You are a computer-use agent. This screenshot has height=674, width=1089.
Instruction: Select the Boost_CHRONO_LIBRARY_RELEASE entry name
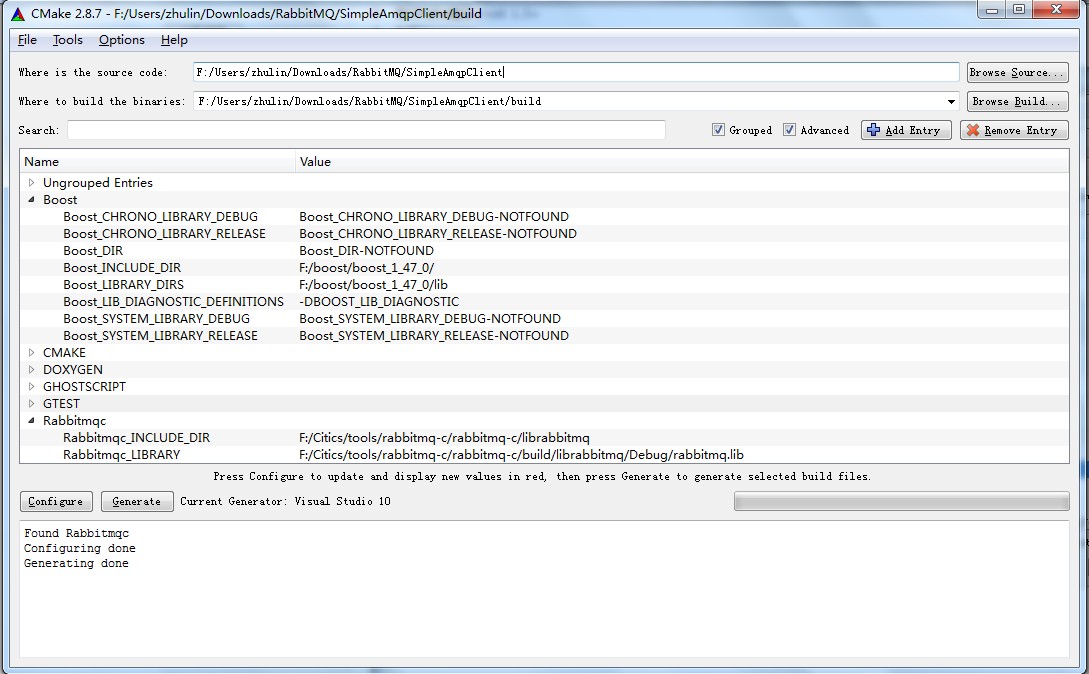pyautogui.click(x=165, y=233)
